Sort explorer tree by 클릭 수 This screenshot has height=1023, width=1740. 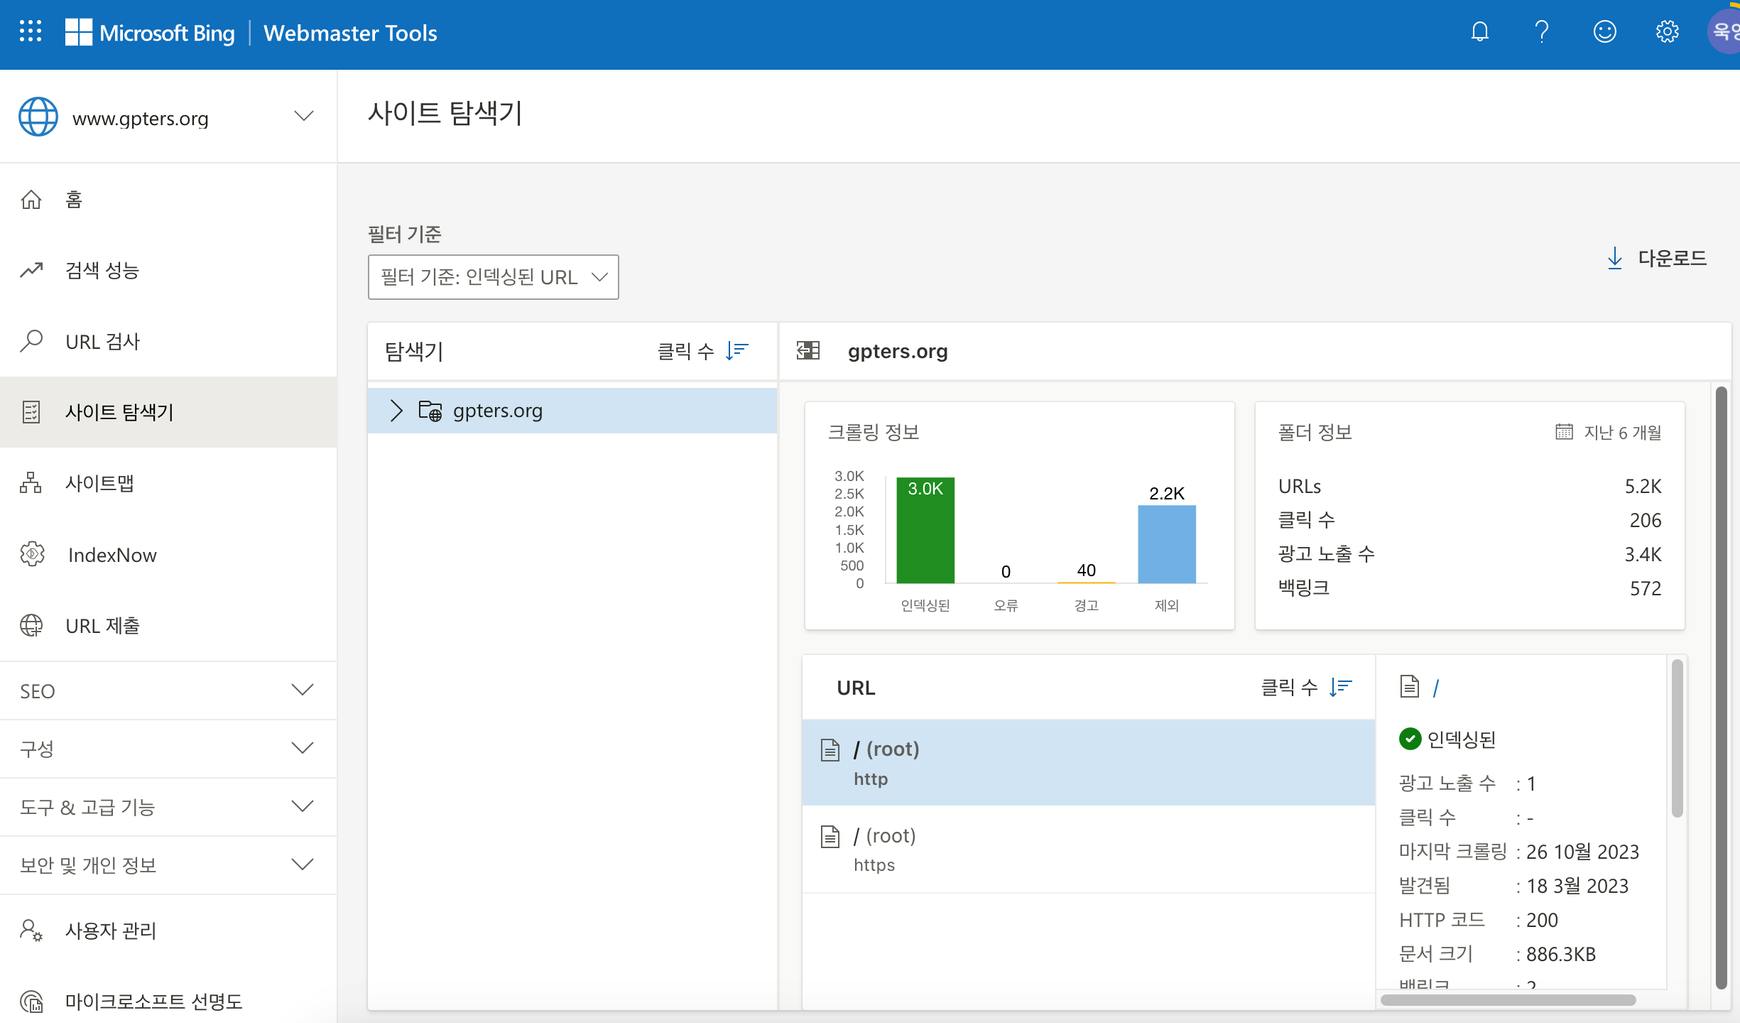pos(702,351)
